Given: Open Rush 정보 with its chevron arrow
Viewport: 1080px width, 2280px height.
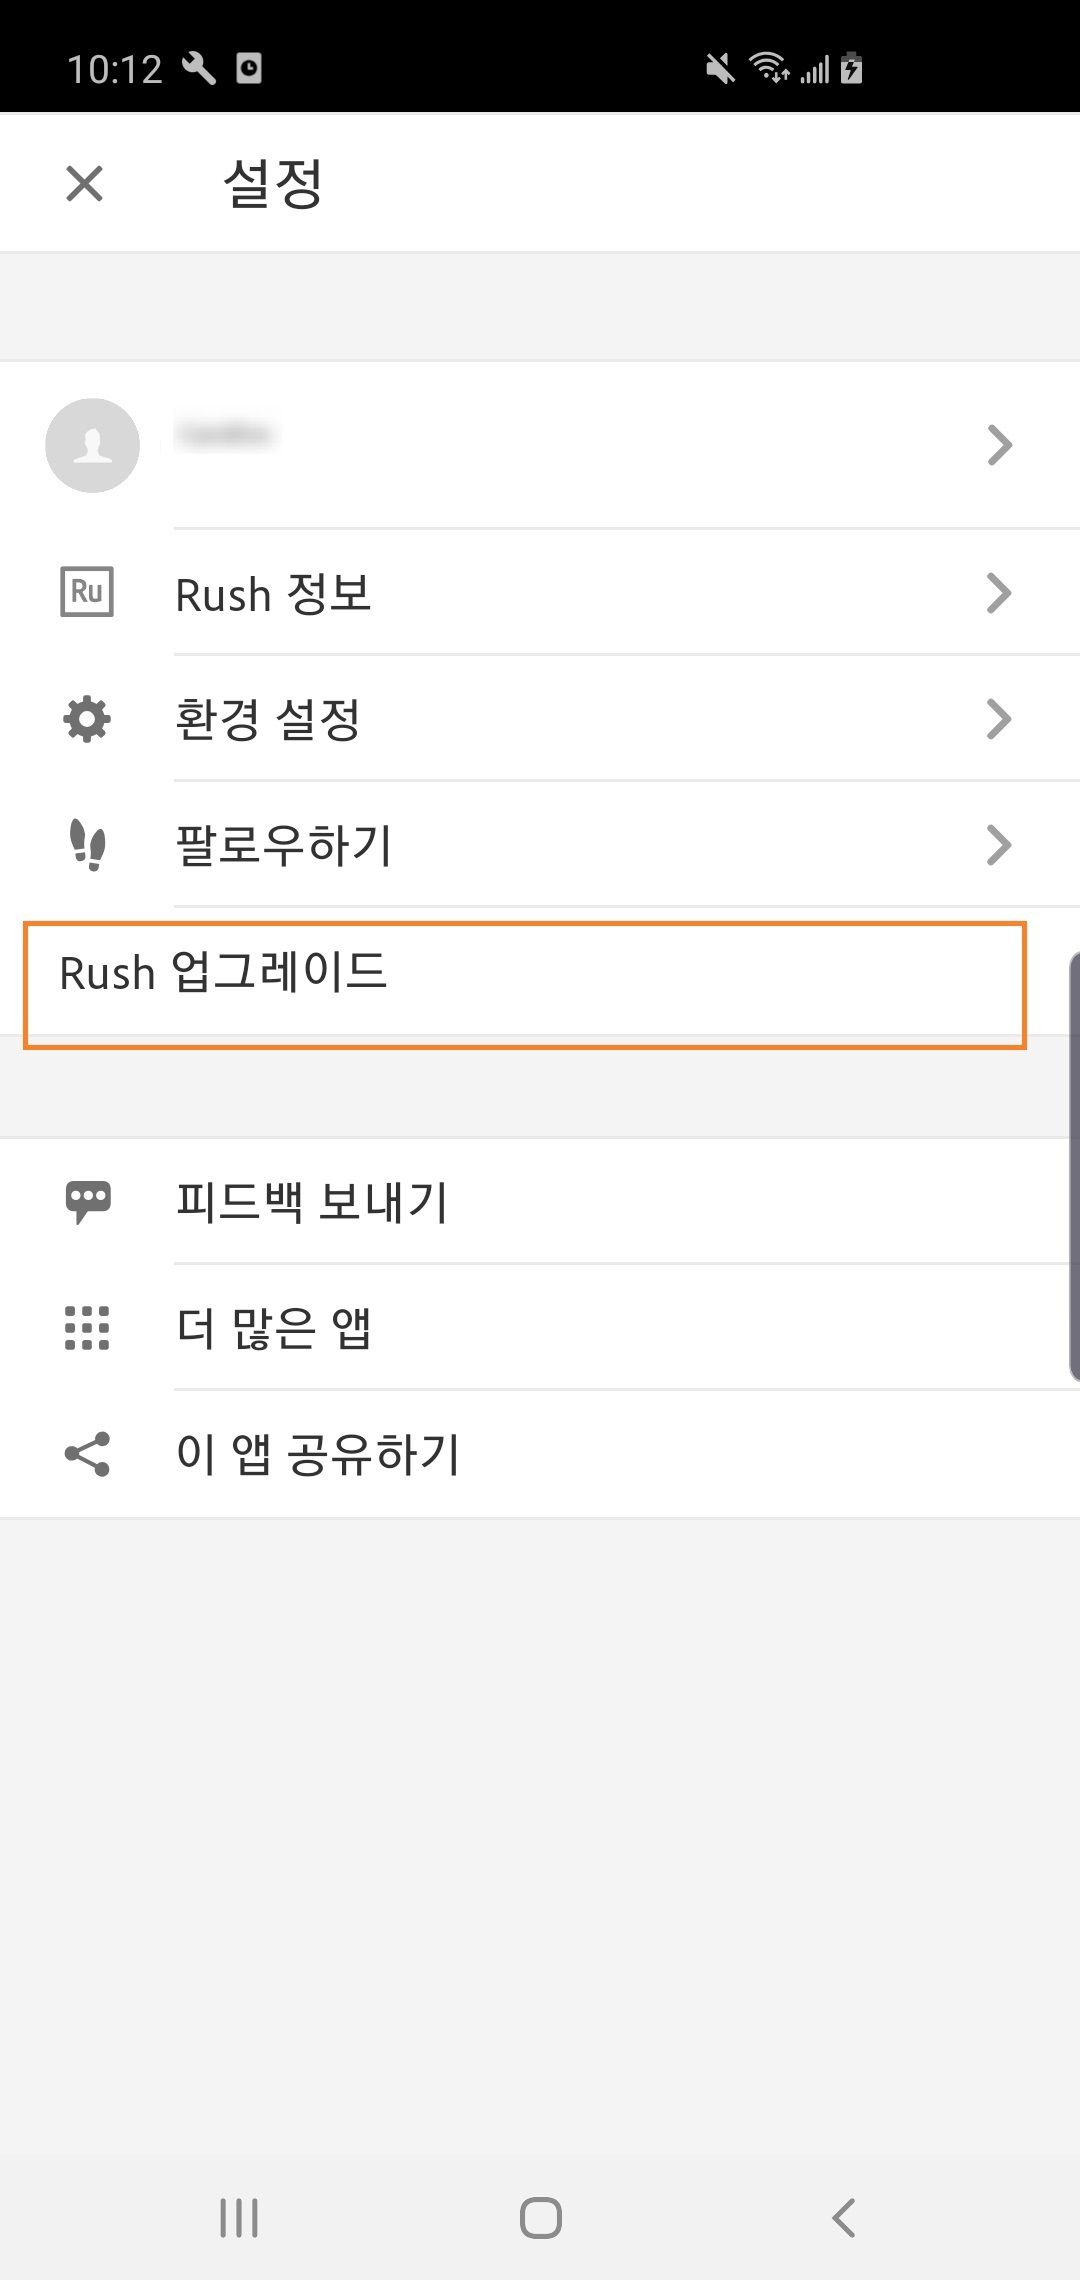Looking at the screenshot, I should [999, 592].
